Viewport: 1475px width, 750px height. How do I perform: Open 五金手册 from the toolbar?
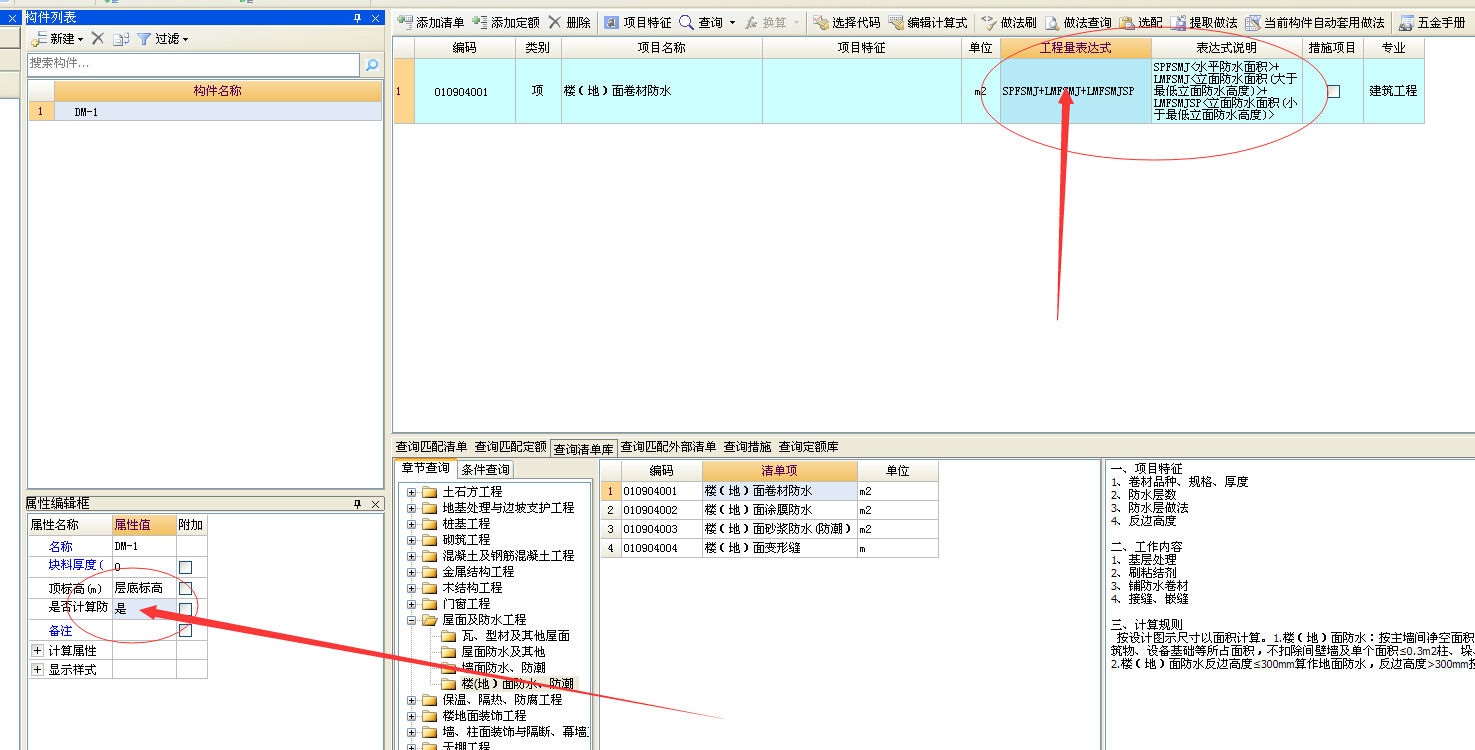click(1433, 22)
